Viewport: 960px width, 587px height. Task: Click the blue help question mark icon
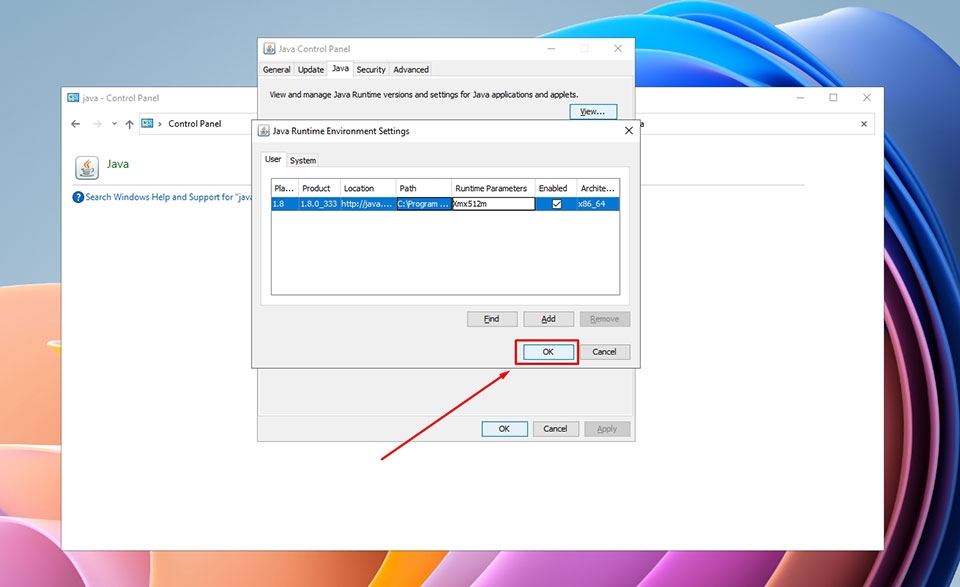[x=78, y=197]
